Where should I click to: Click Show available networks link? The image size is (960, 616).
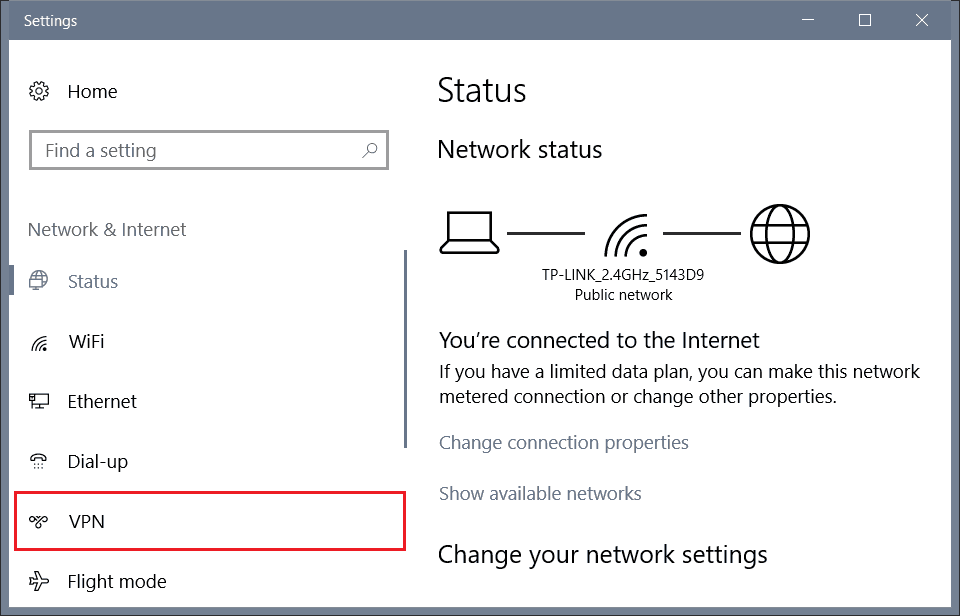[540, 493]
